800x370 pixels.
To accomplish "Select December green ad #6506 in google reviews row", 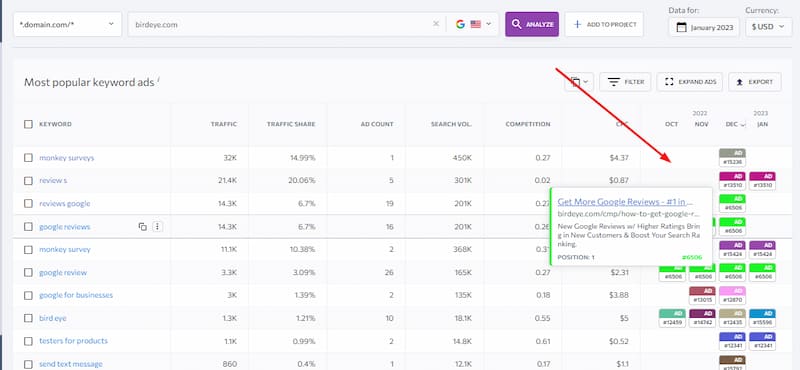I will (x=732, y=227).
